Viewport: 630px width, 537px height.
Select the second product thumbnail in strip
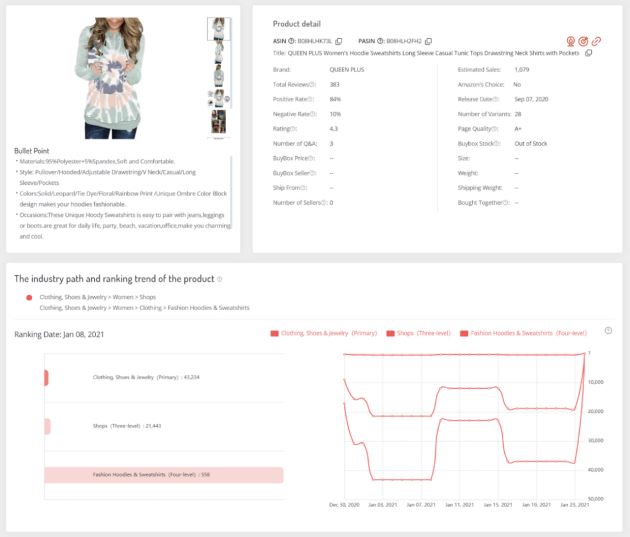point(219,52)
